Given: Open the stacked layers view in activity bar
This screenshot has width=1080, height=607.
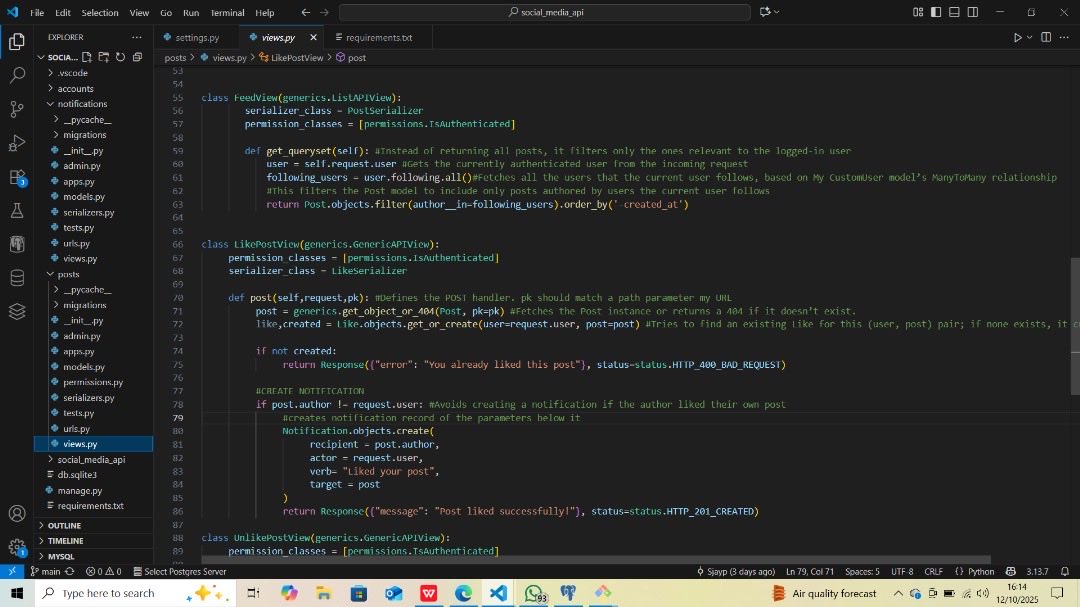Looking at the screenshot, I should [17, 311].
